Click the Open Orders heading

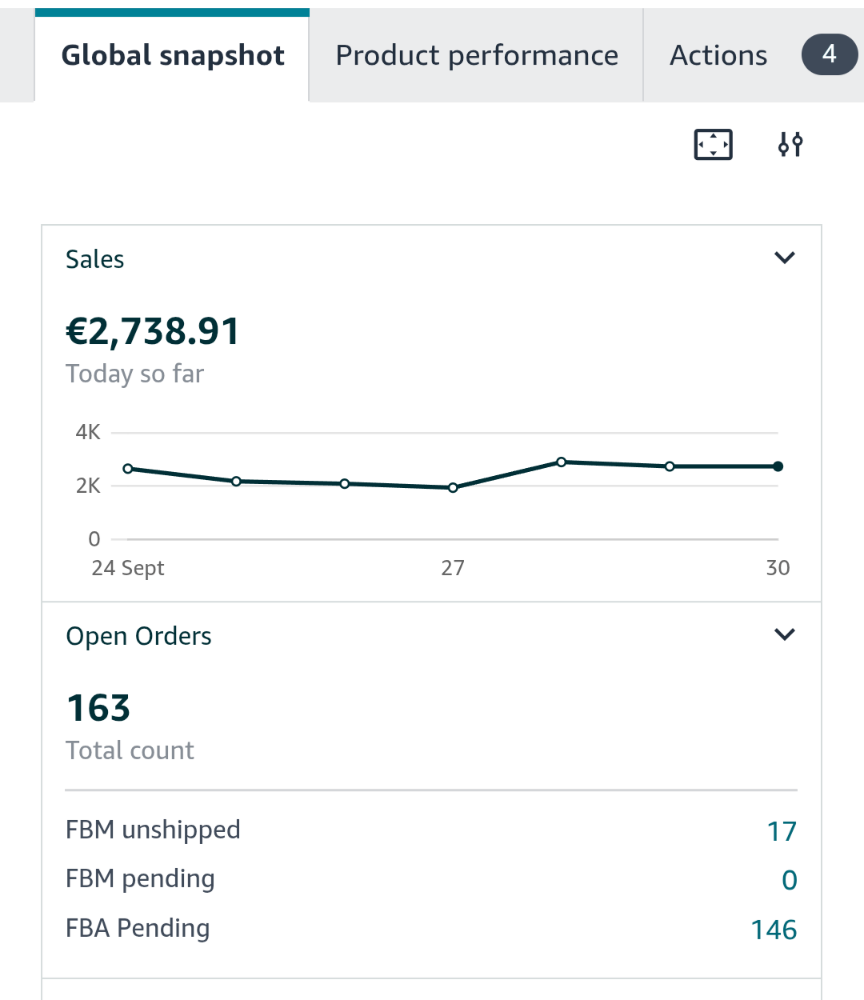click(138, 635)
